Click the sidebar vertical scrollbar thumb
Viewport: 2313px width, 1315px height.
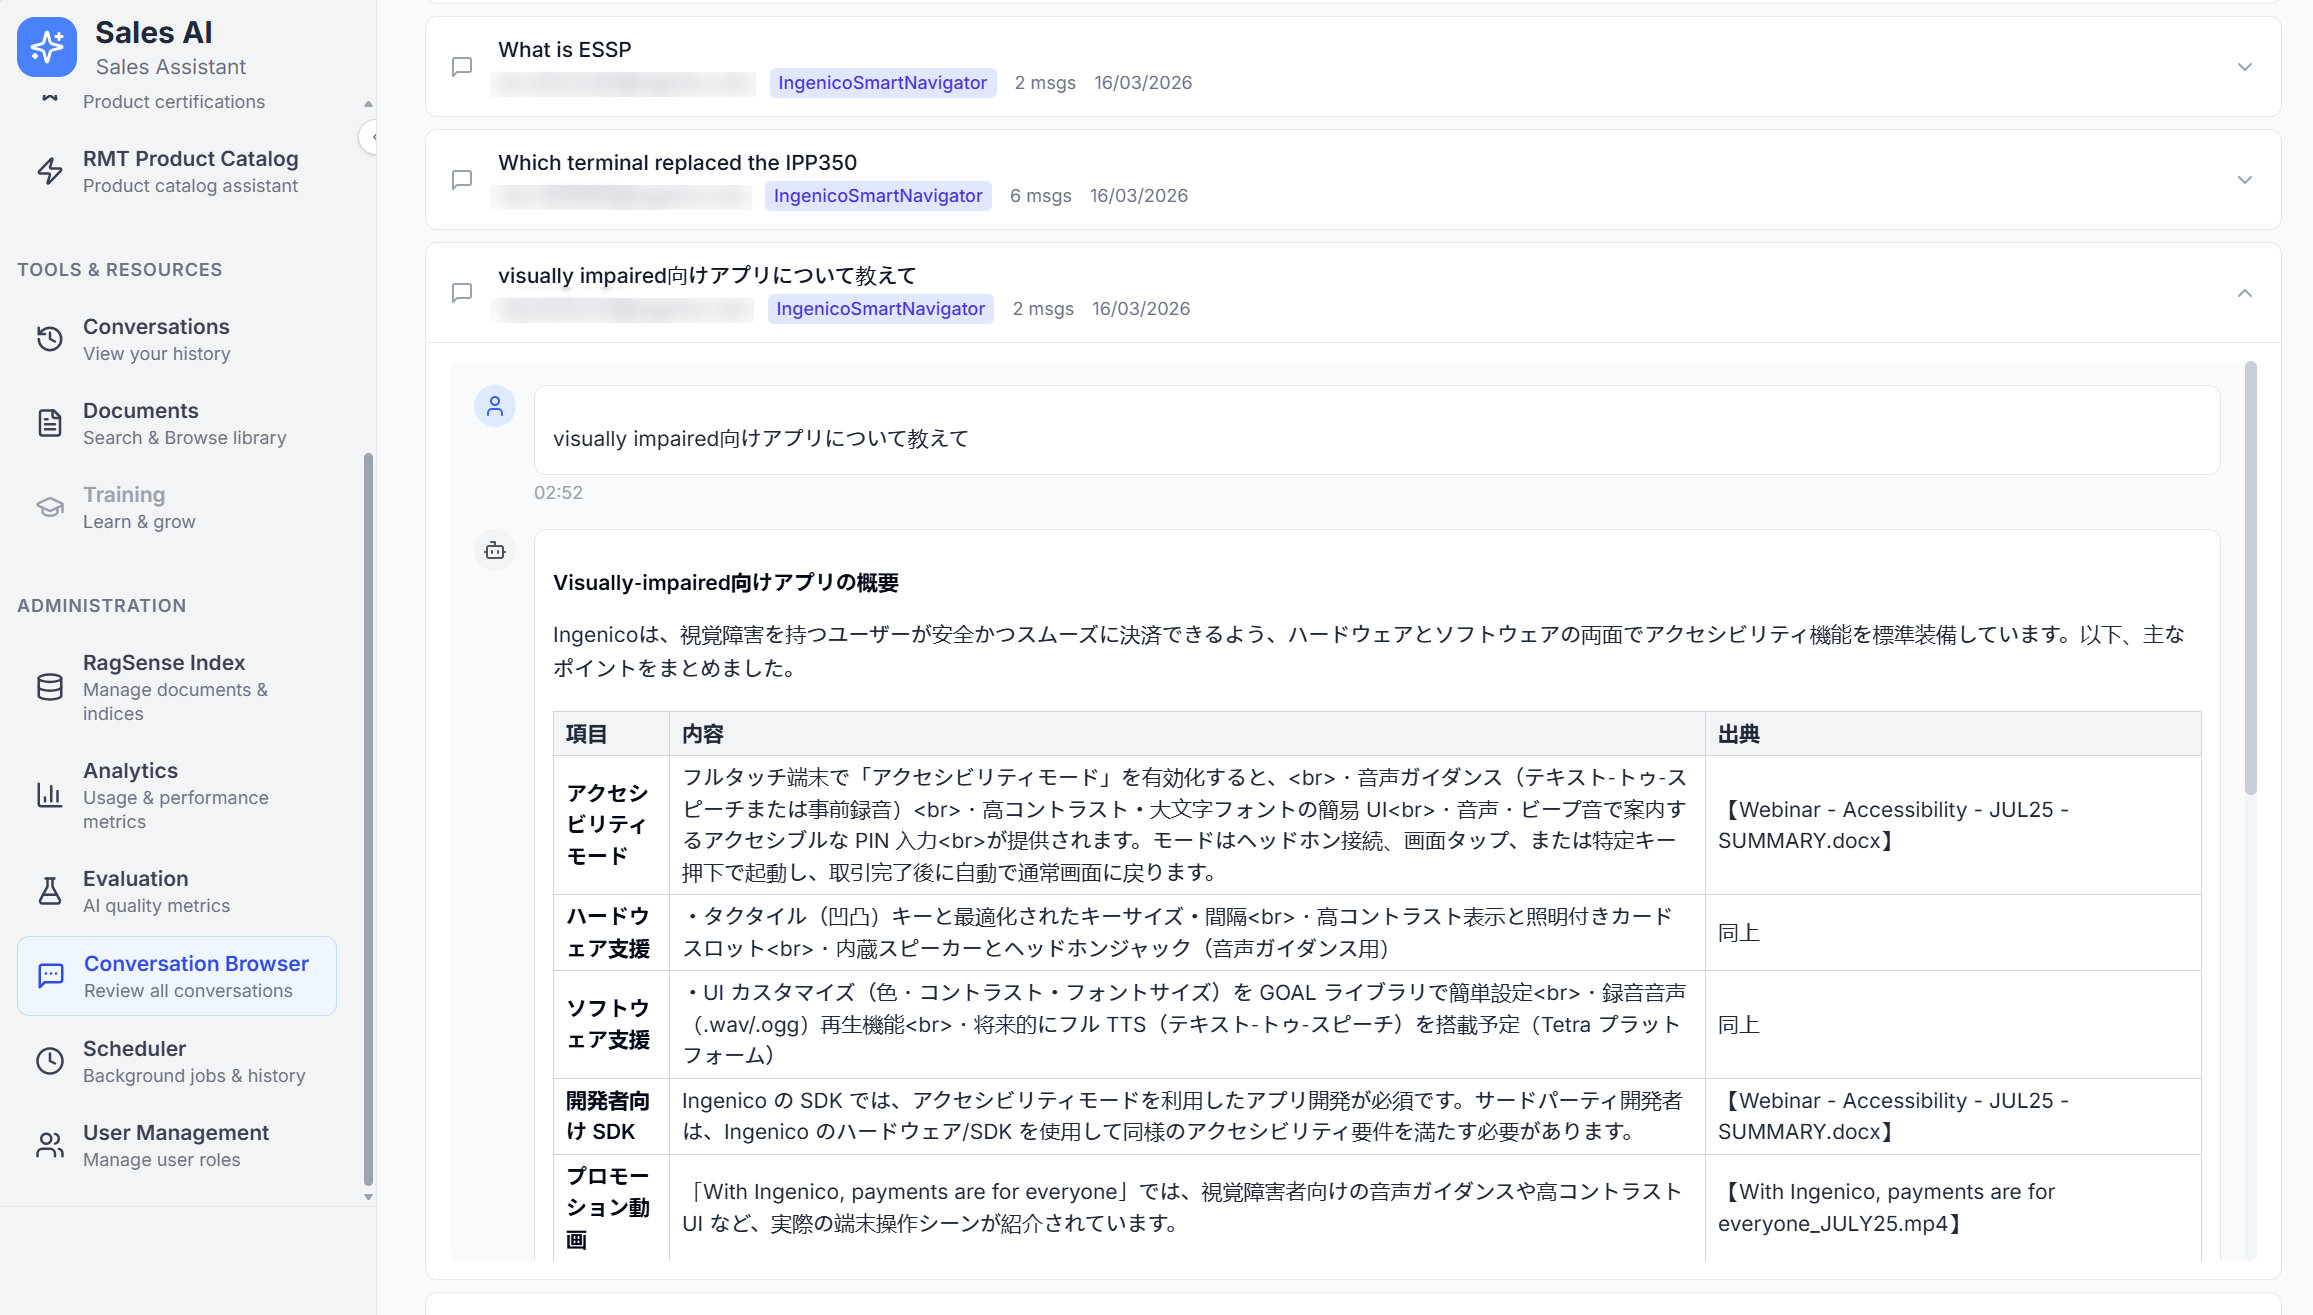click(368, 818)
